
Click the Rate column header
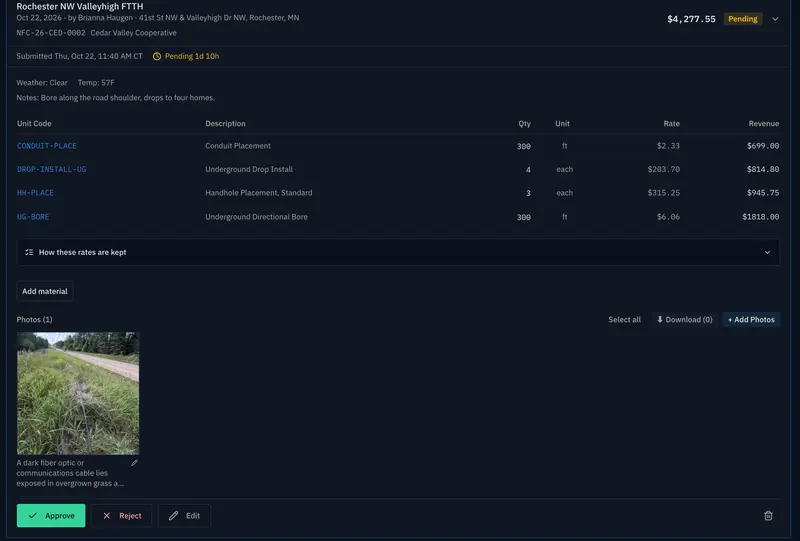(671, 124)
